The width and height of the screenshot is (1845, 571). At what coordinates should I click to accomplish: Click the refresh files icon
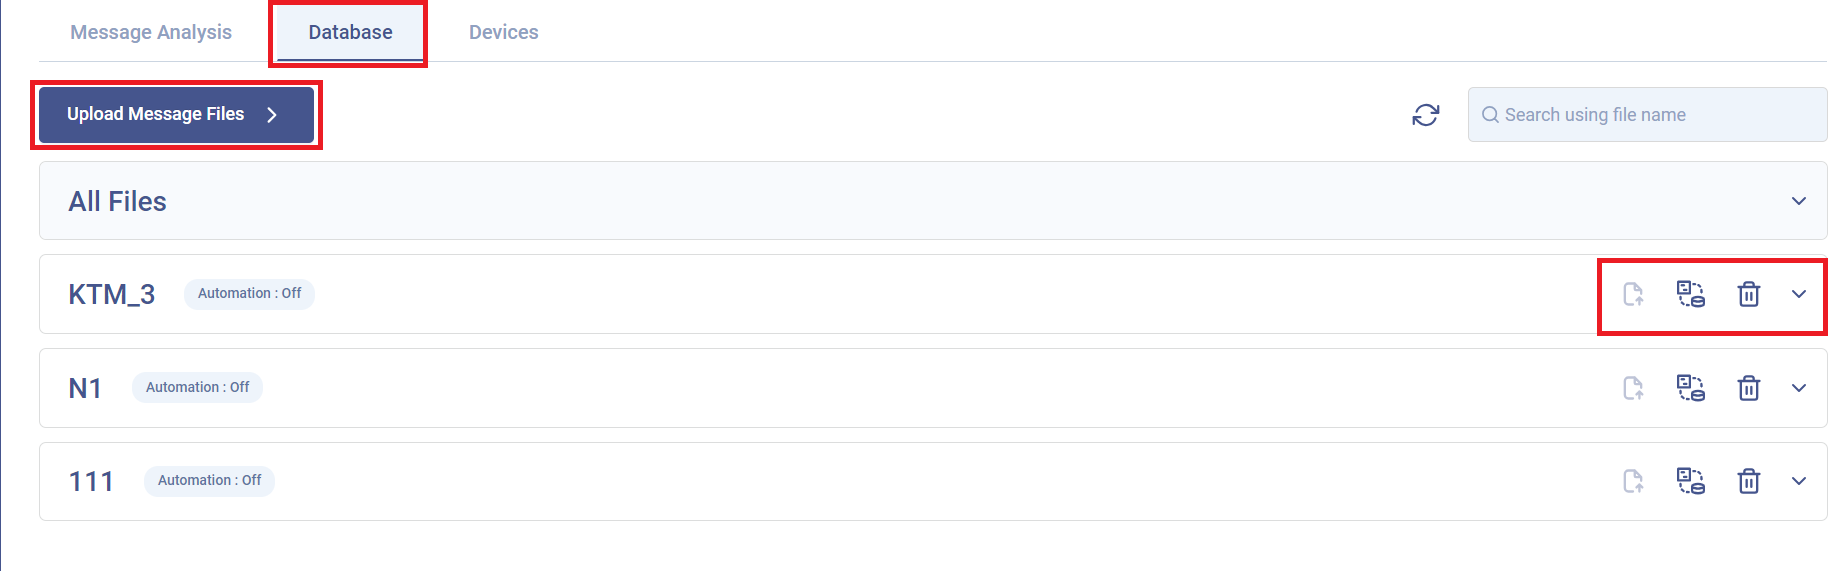pos(1425,115)
